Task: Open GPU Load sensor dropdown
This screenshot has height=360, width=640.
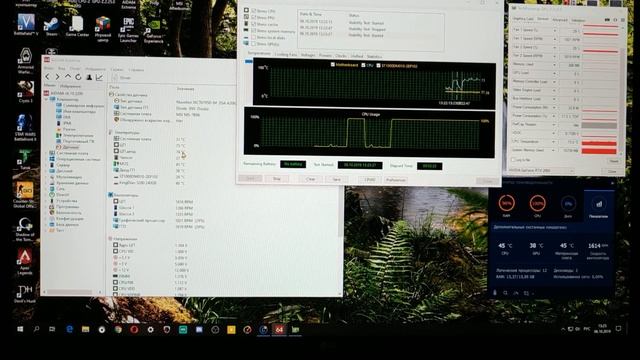Action: click(554, 73)
